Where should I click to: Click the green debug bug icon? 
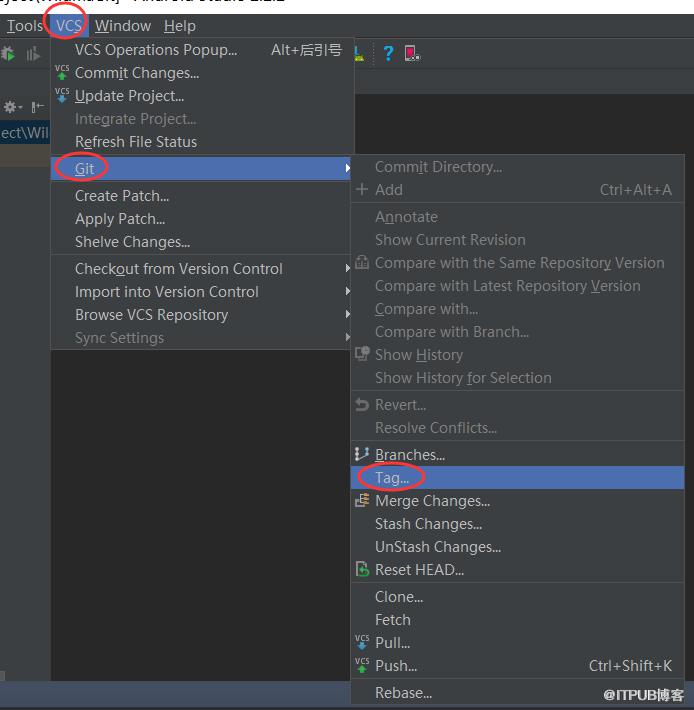click(8, 54)
